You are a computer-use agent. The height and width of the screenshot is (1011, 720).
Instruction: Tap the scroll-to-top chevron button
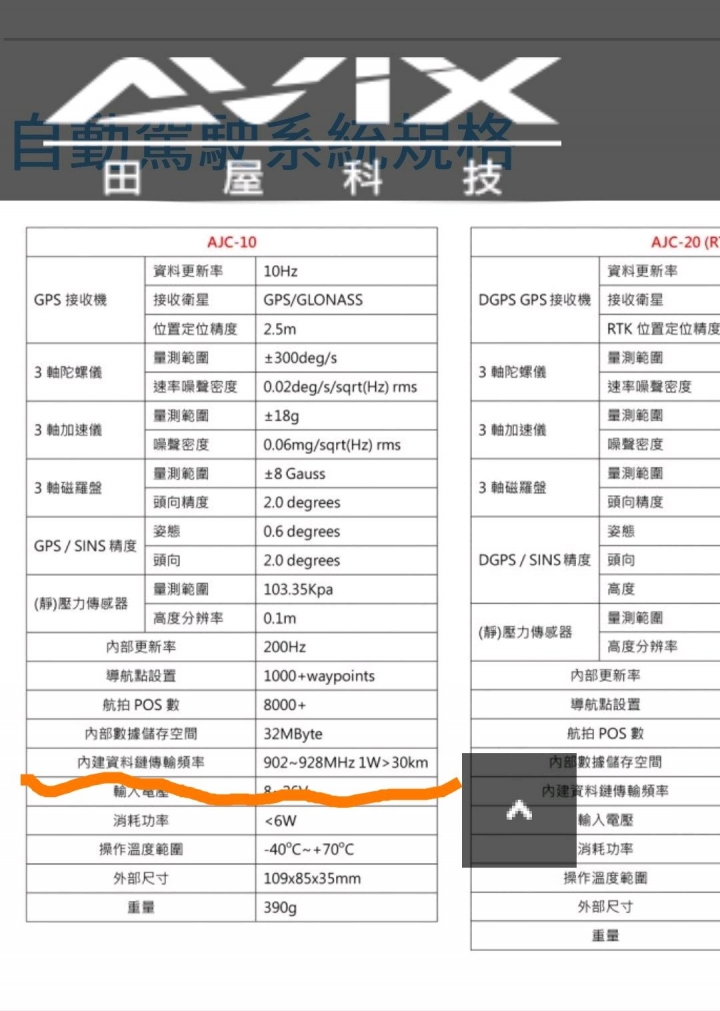519,810
